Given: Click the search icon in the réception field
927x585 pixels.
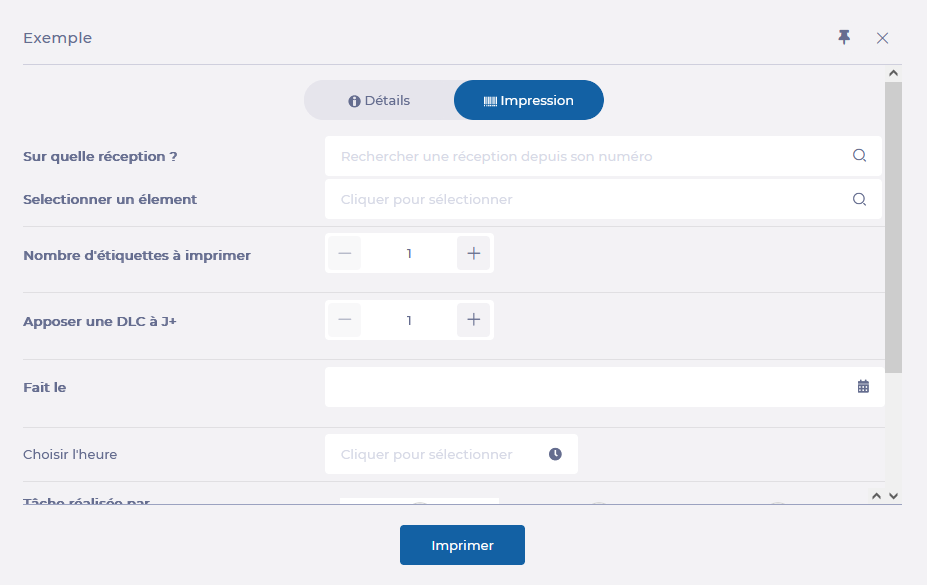Looking at the screenshot, I should 859,156.
